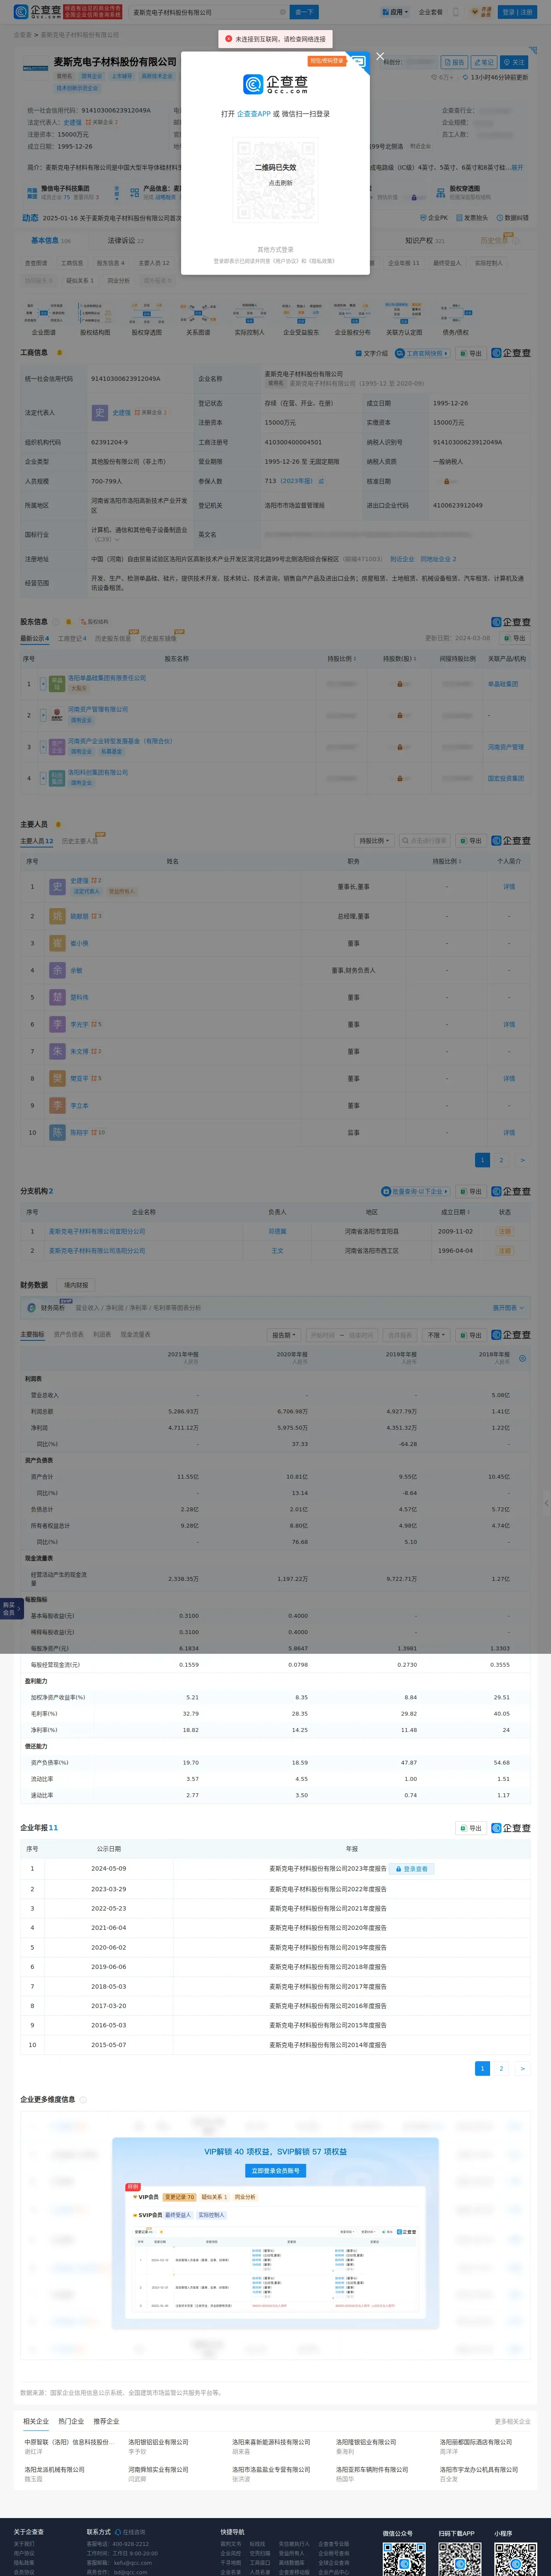The image size is (551, 2576).
Task: Open 2022年度报告 annual report row
Action: click(327, 1889)
